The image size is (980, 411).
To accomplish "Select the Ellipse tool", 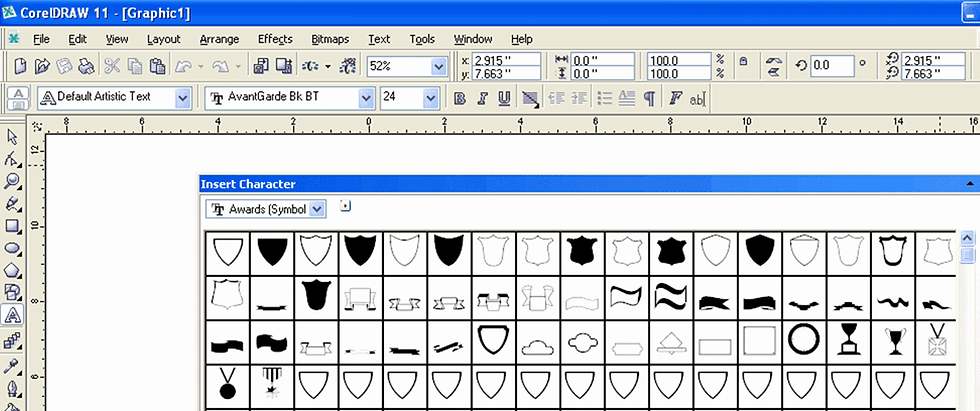I will [x=12, y=249].
